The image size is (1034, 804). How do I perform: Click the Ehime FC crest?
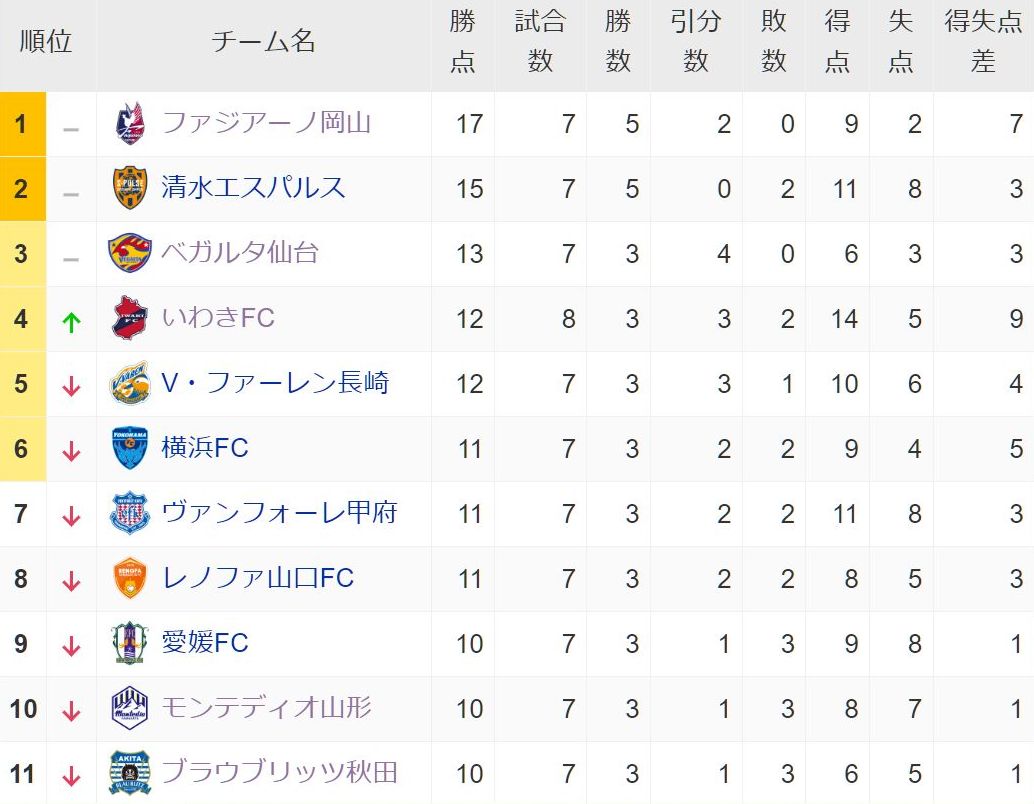click(x=130, y=643)
